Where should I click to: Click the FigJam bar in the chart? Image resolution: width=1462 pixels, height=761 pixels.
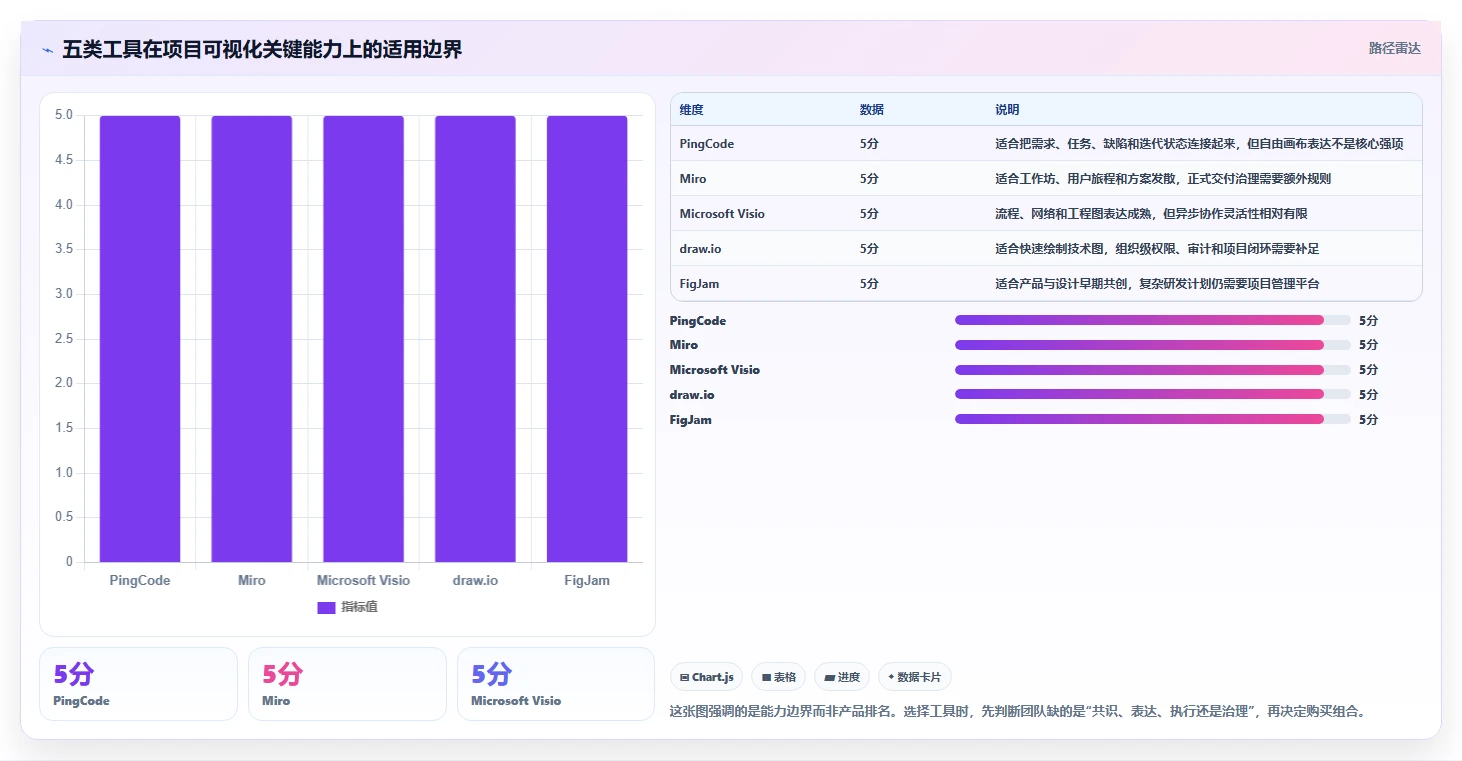tap(587, 339)
